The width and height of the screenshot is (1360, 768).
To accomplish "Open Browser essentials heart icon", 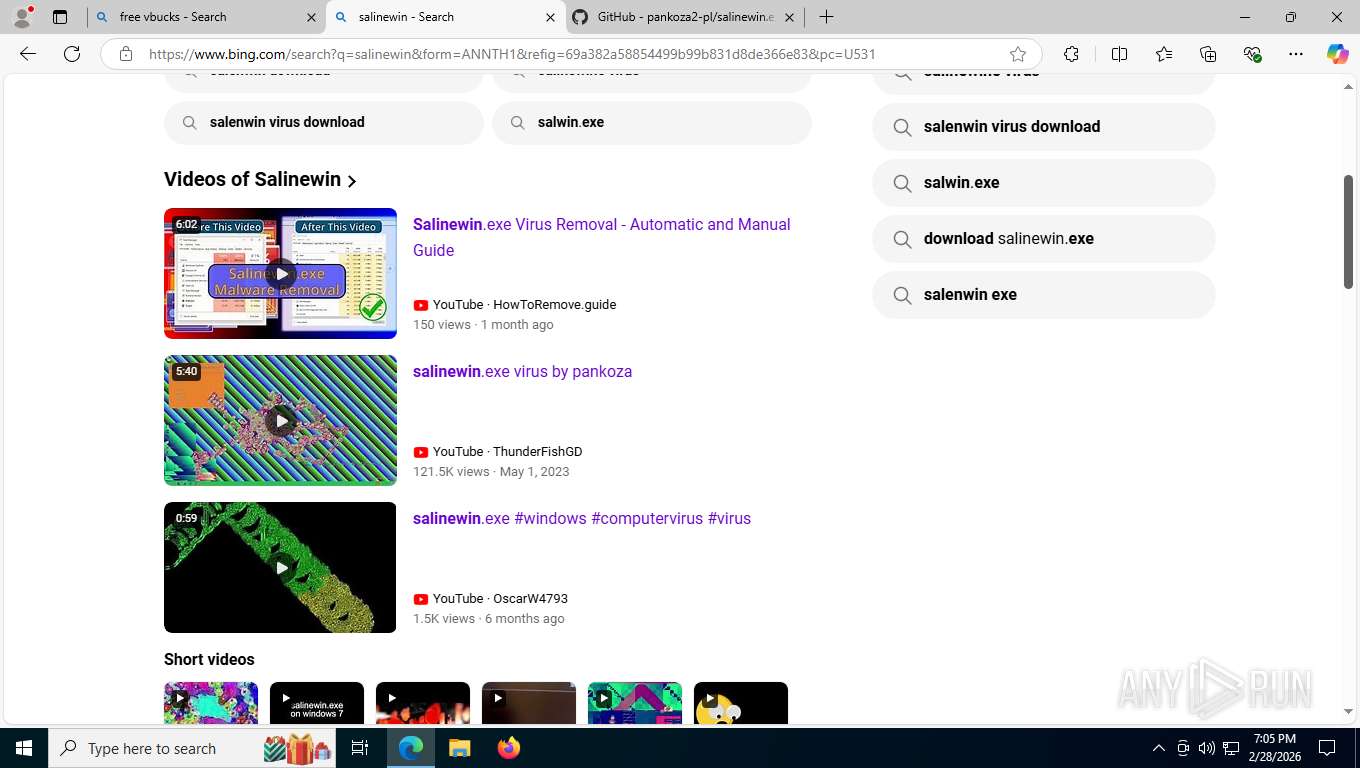I will [x=1252, y=54].
